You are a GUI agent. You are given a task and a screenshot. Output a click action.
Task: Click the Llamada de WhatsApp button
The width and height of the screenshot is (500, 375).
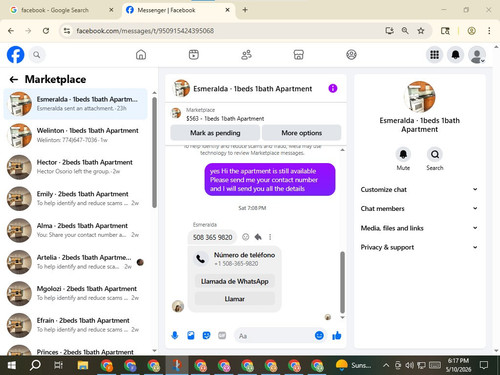point(235,281)
